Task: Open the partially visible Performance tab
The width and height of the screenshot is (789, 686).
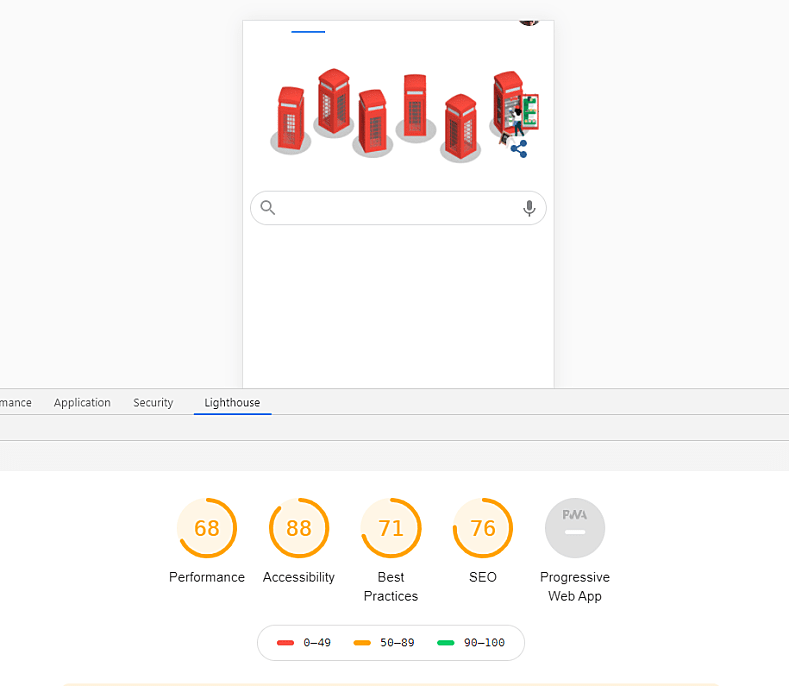Action: coord(15,403)
